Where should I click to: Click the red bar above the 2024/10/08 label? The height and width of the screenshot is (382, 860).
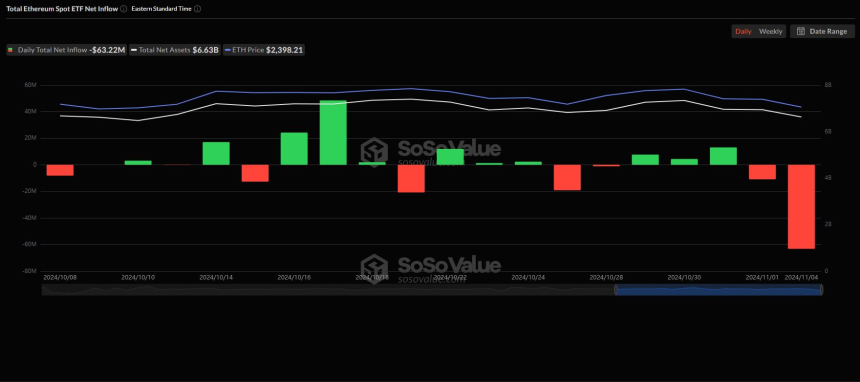point(60,170)
